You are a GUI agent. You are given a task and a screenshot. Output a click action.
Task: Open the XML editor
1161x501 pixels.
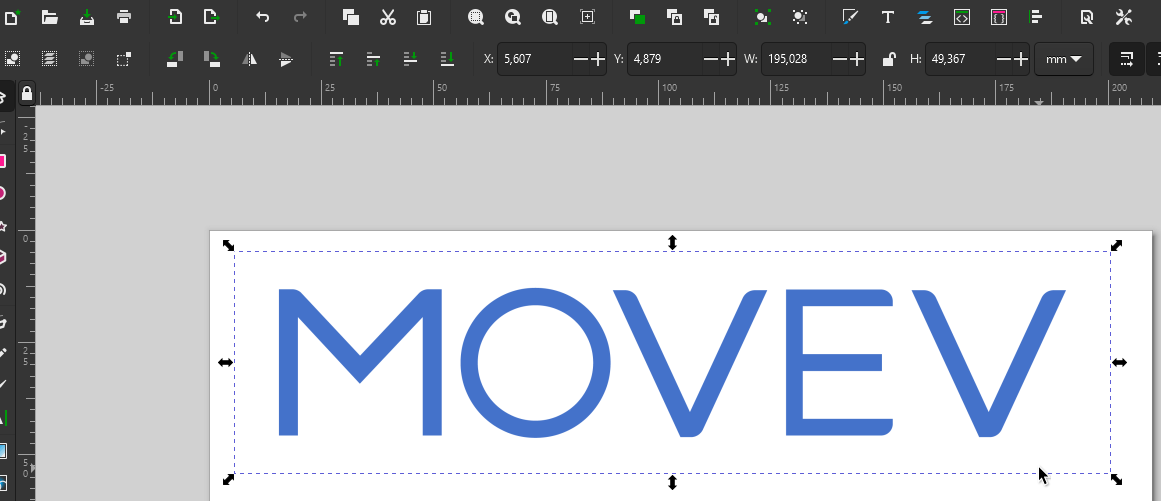961,17
